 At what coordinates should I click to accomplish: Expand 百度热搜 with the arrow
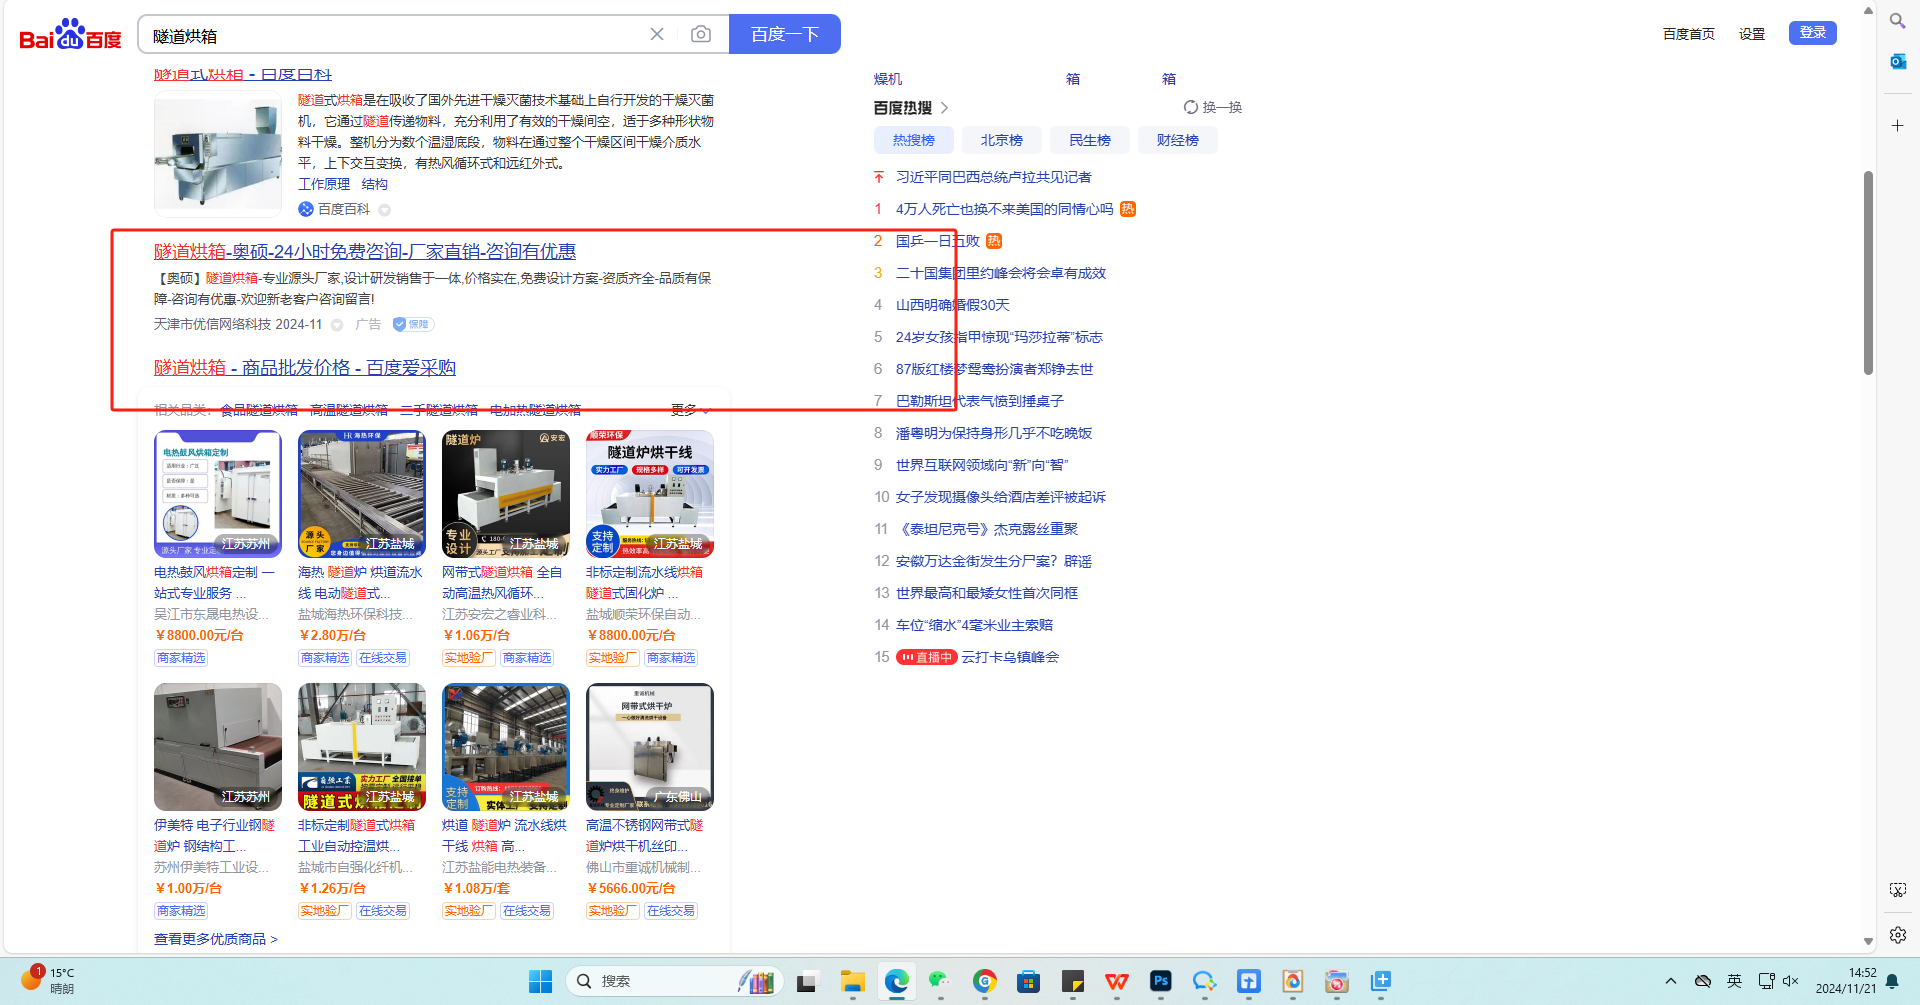pos(945,108)
